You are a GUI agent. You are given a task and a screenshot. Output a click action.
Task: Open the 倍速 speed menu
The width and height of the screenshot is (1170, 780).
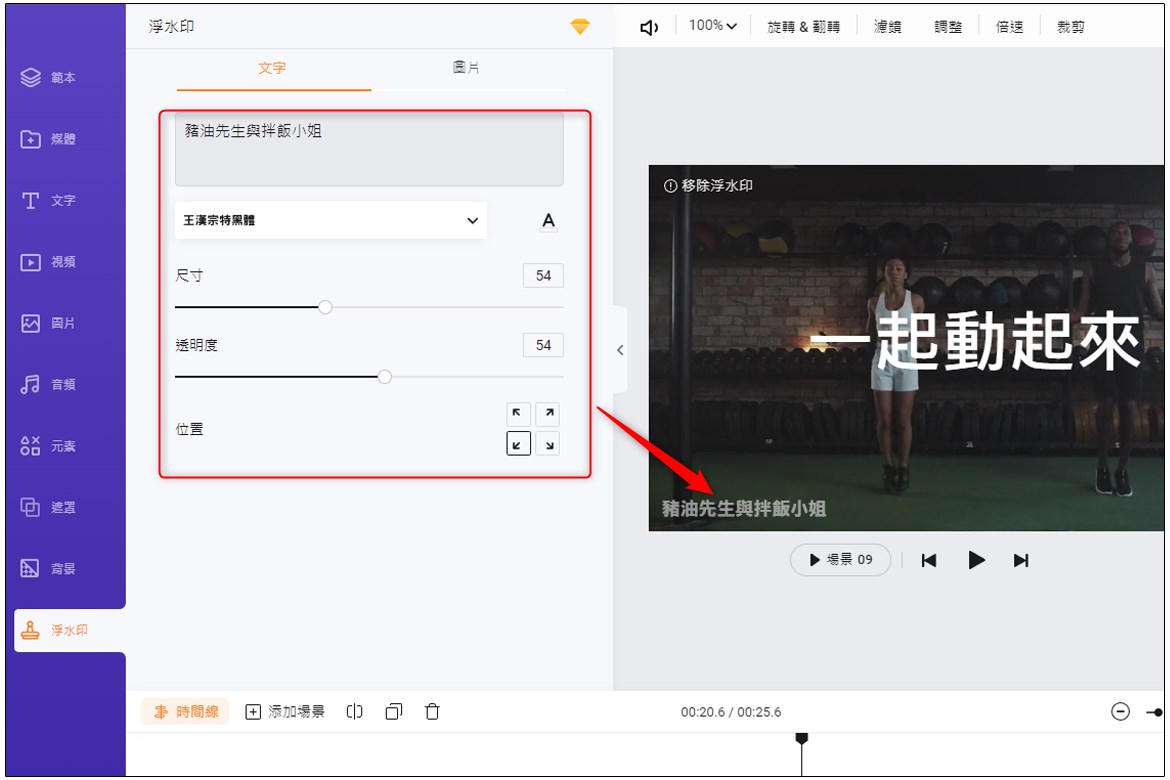point(1009,27)
